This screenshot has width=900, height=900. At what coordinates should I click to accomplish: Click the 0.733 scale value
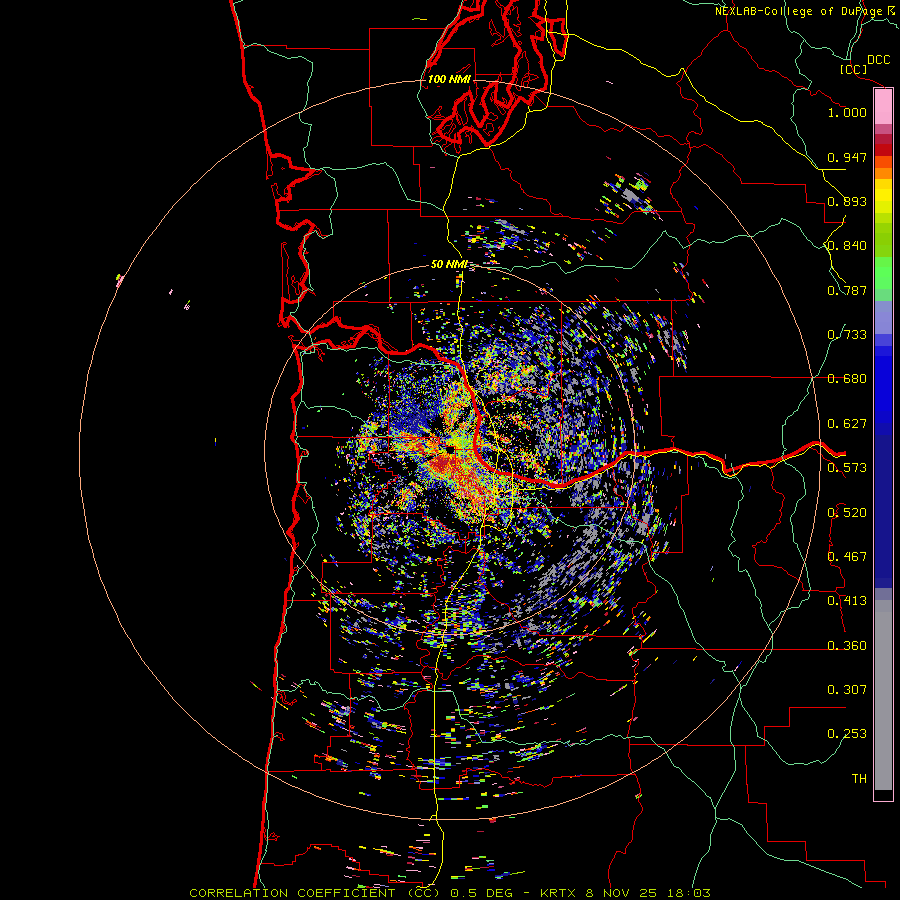coord(847,335)
